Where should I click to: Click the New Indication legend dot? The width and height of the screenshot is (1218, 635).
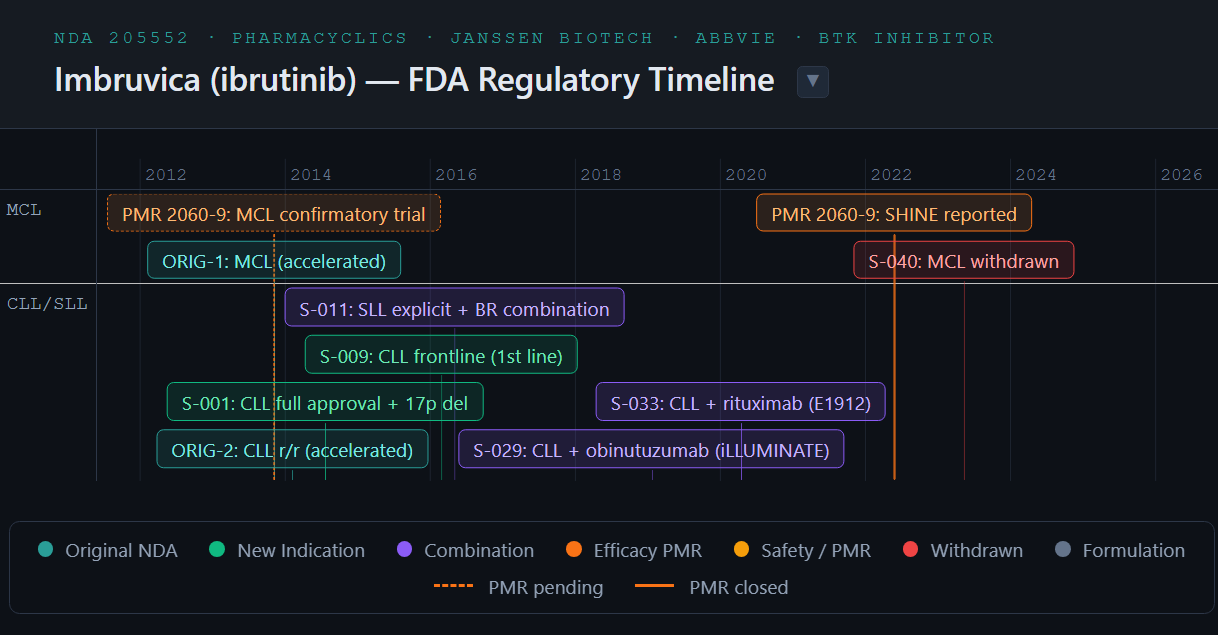tap(217, 550)
